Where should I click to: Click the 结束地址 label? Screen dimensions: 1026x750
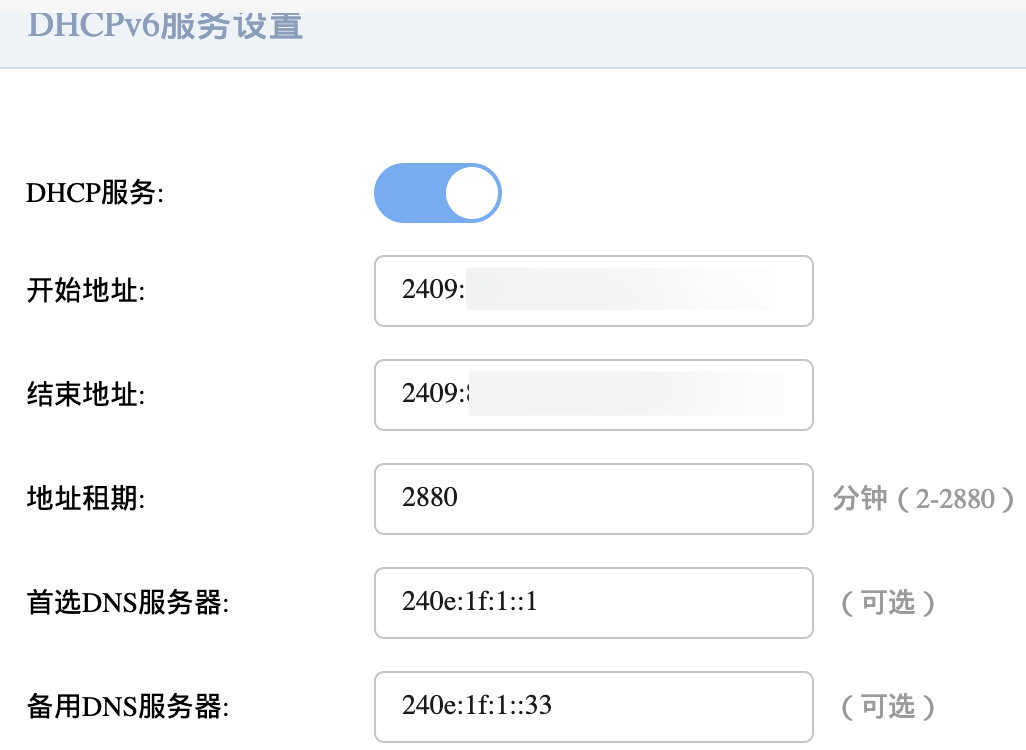pyautogui.click(x=86, y=396)
